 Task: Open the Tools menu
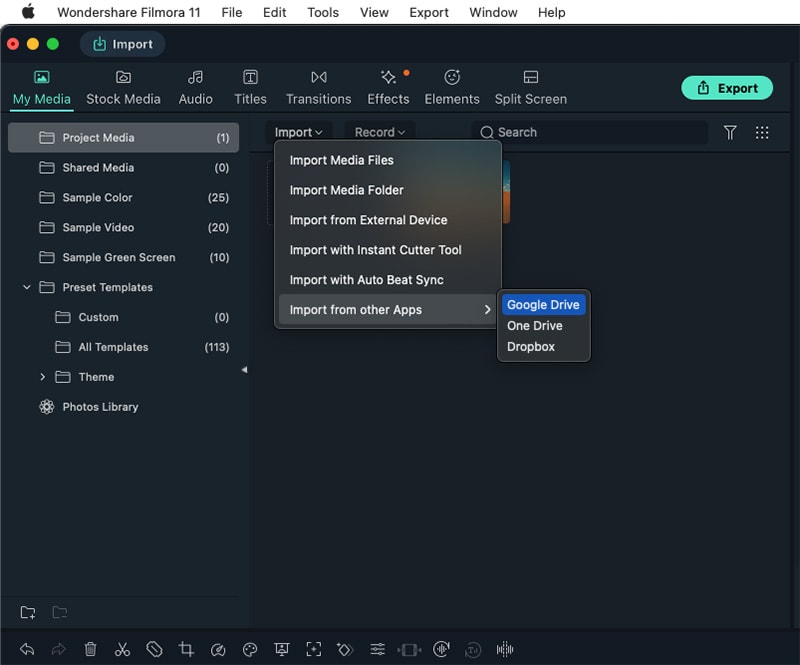tap(323, 12)
